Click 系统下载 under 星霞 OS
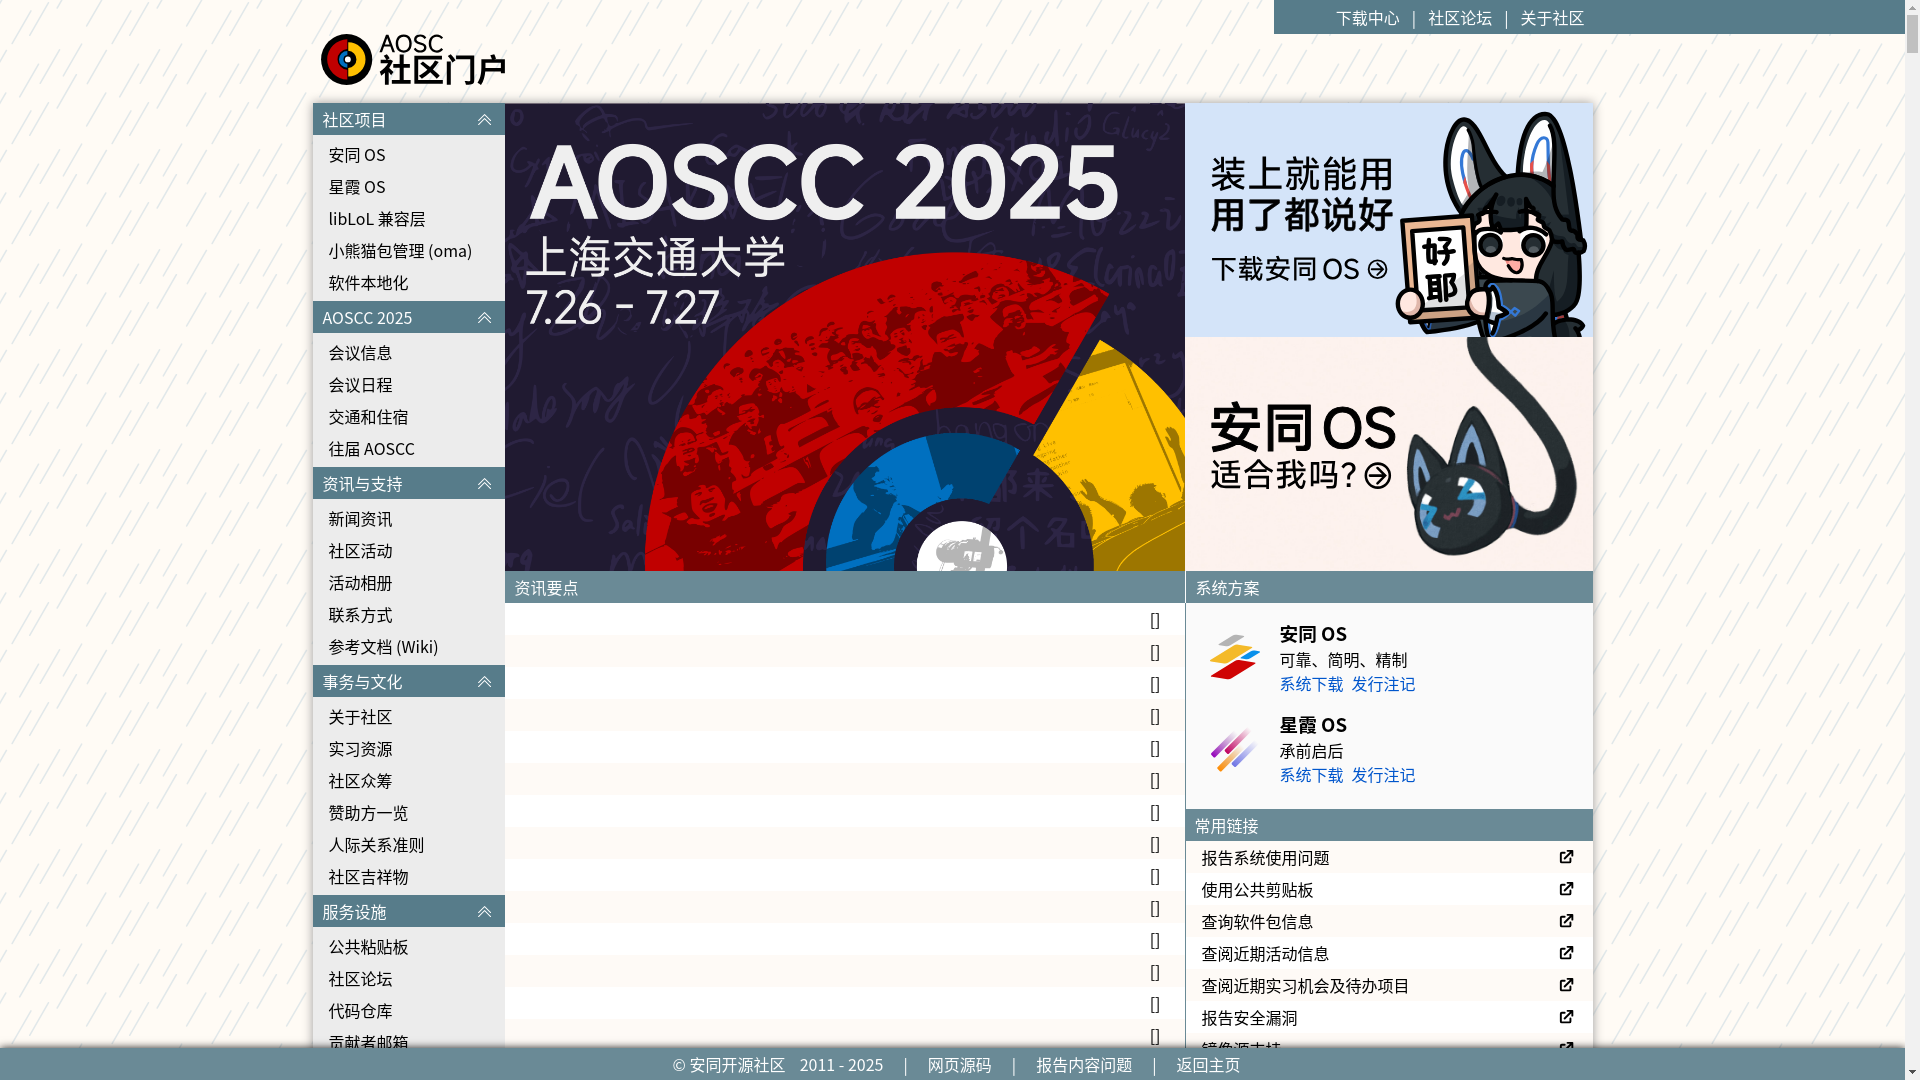Viewport: 1920px width, 1080px height. point(1311,775)
